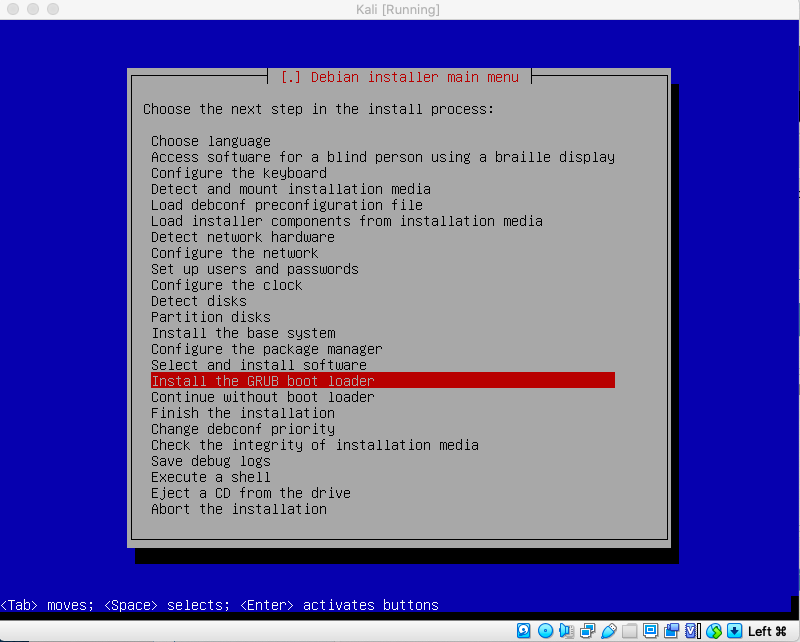Open the network adapter status icon

pos(588,631)
